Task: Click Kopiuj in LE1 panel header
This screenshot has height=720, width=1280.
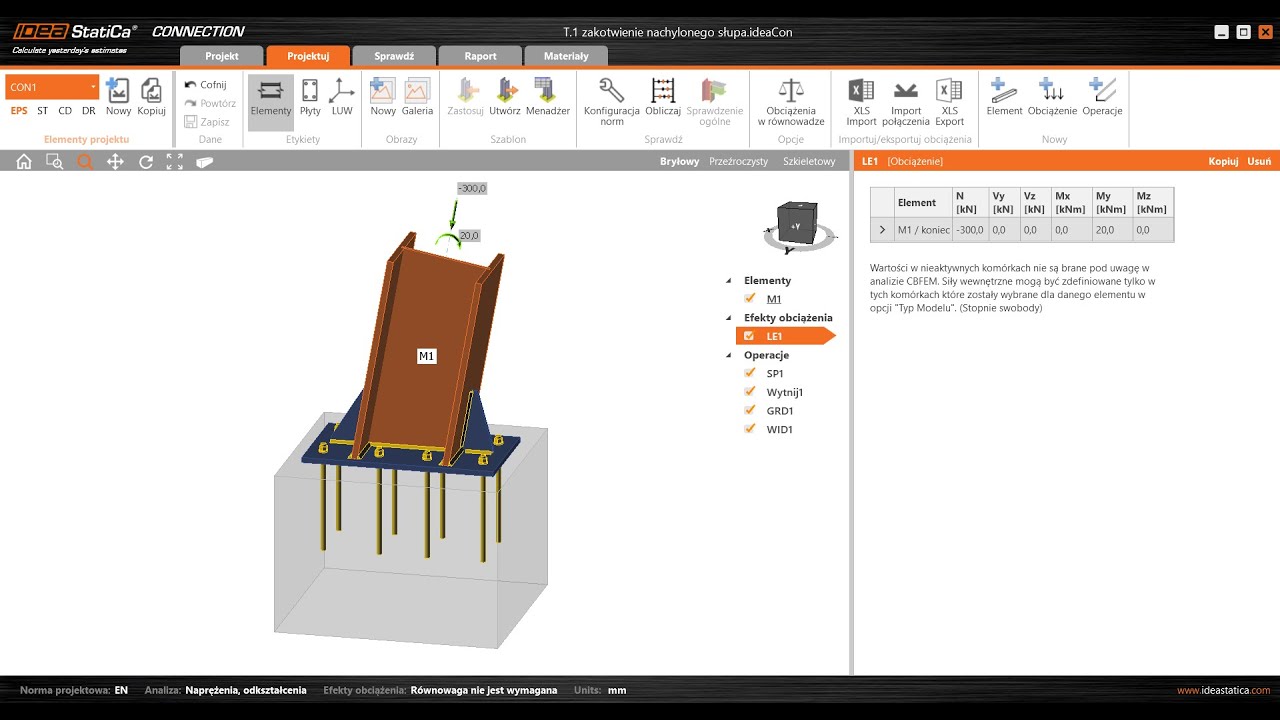Action: pos(1223,161)
